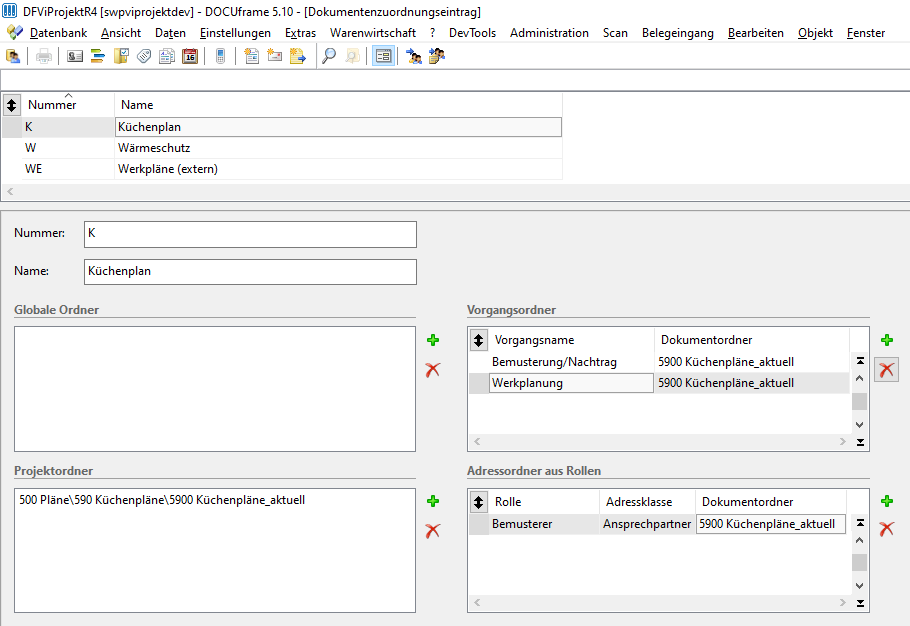Select the 500 Pläne\590 Küchenpläne project folder entry
This screenshot has height=626, width=910.
point(162,500)
